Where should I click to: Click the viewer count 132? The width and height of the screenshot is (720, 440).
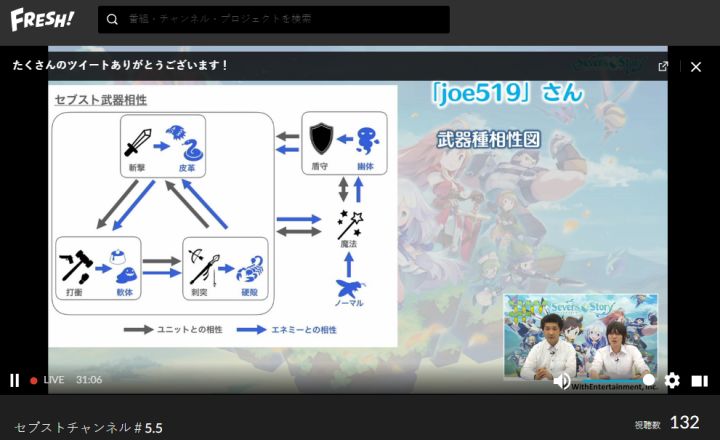[684, 423]
